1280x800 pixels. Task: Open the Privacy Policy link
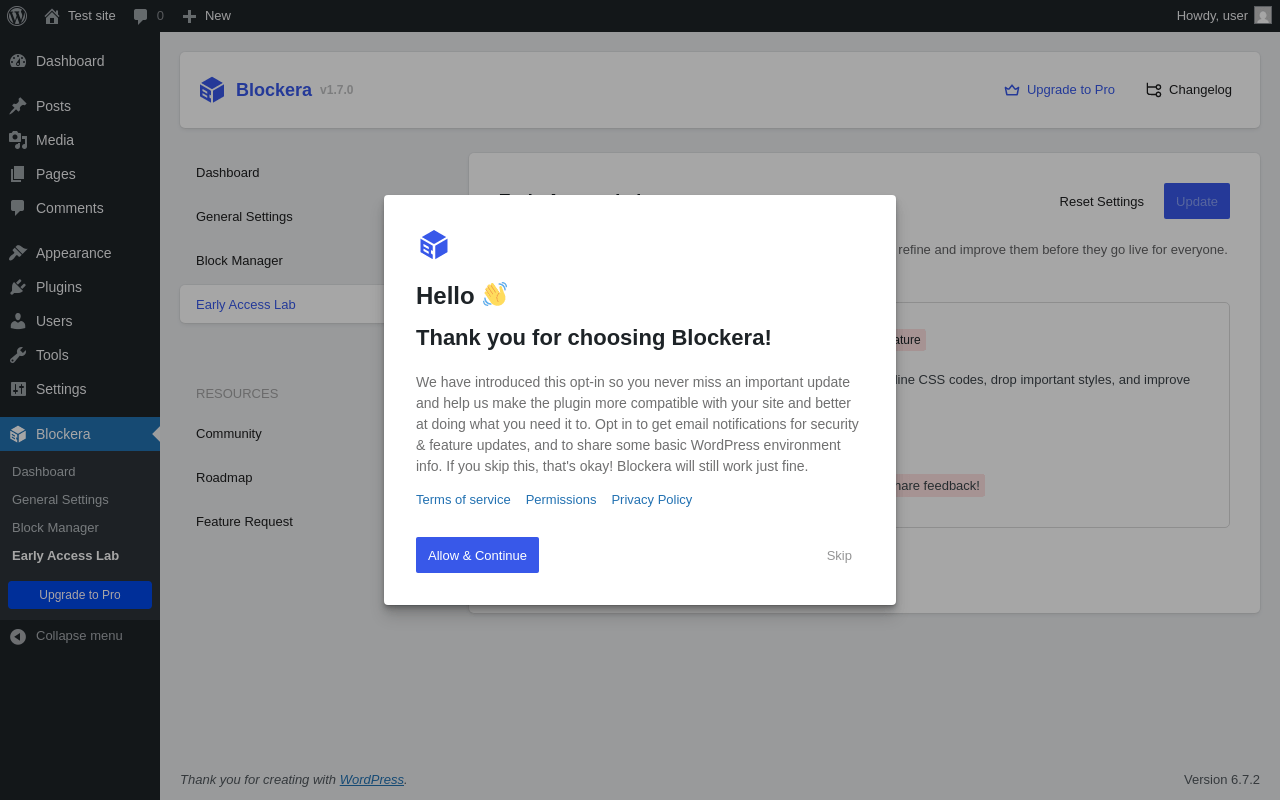coord(651,500)
